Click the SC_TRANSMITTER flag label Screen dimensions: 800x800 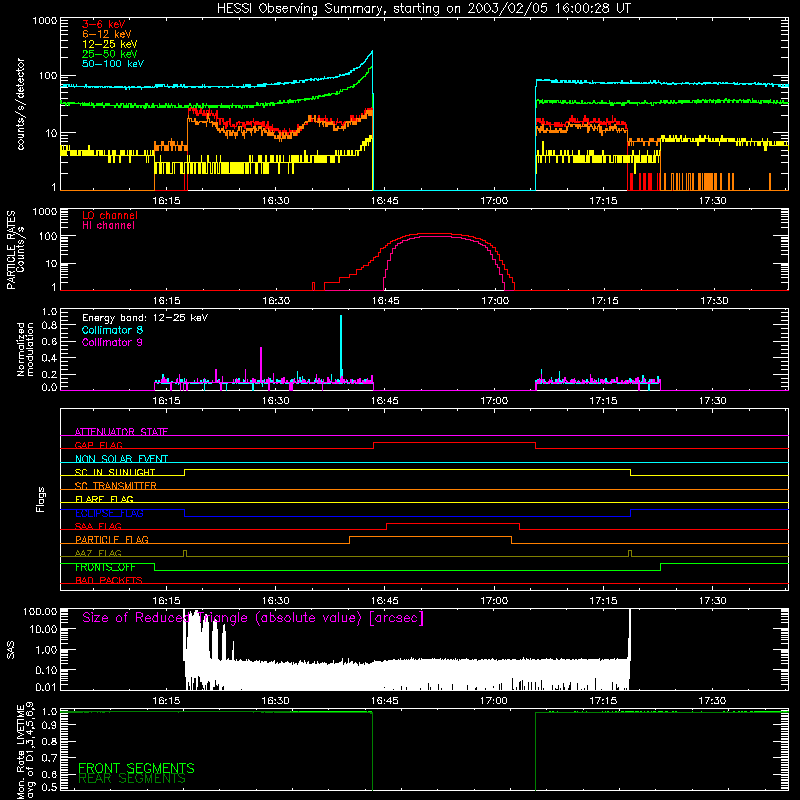[x=115, y=485]
